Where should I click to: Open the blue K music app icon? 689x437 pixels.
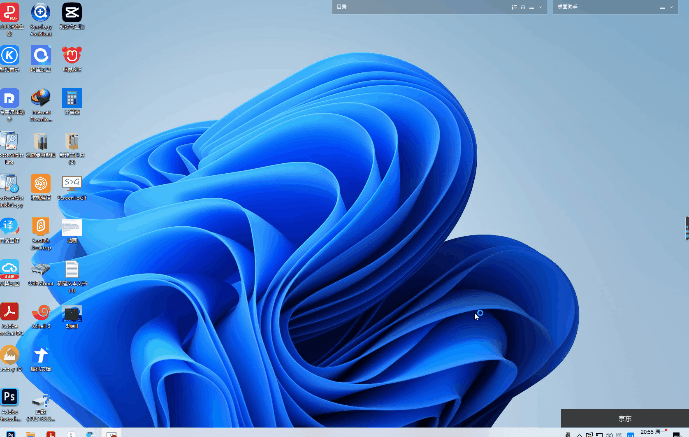click(x=10, y=55)
